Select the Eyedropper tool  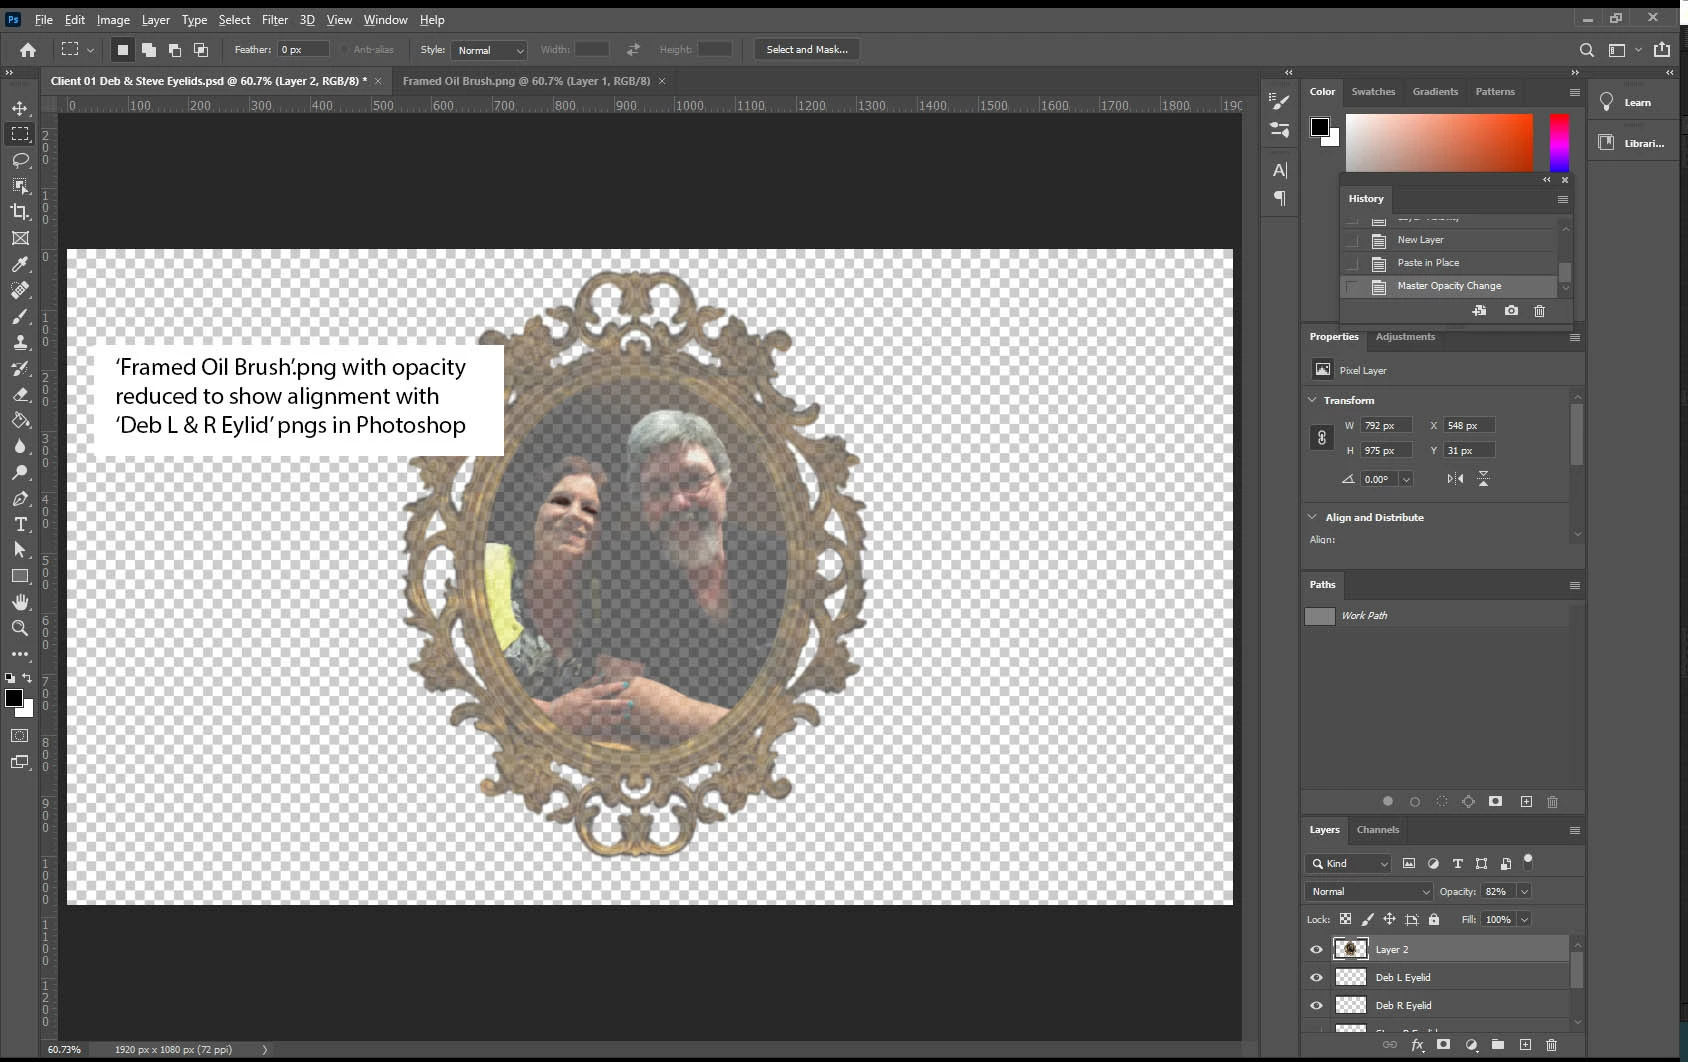[x=20, y=264]
